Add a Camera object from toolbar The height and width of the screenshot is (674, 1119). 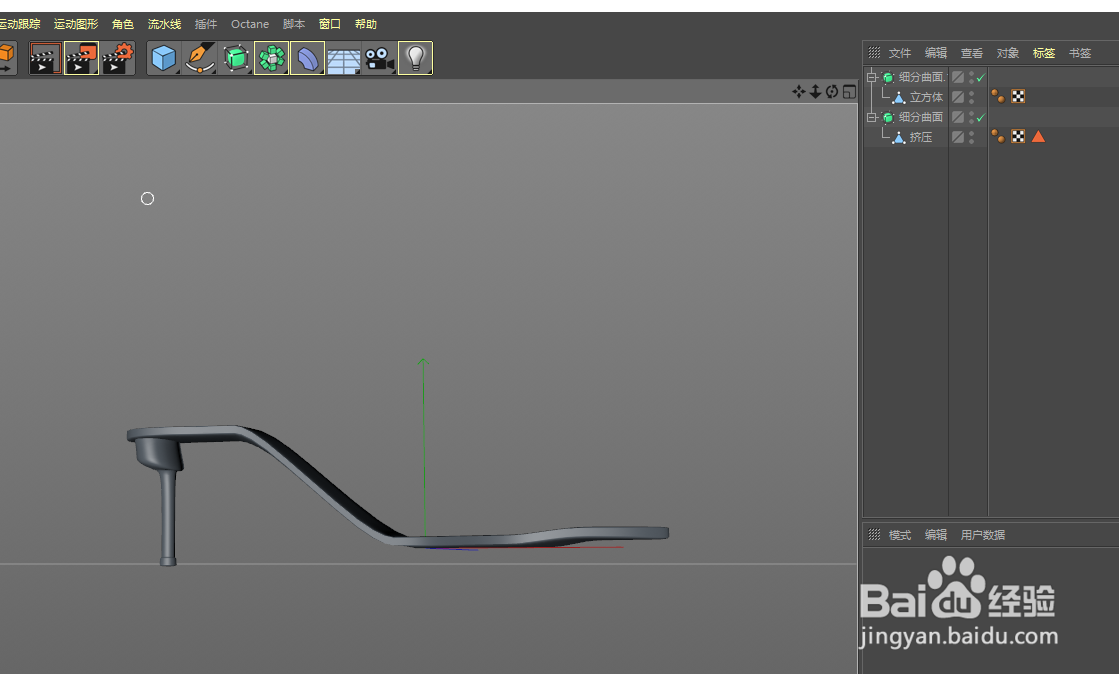(380, 59)
